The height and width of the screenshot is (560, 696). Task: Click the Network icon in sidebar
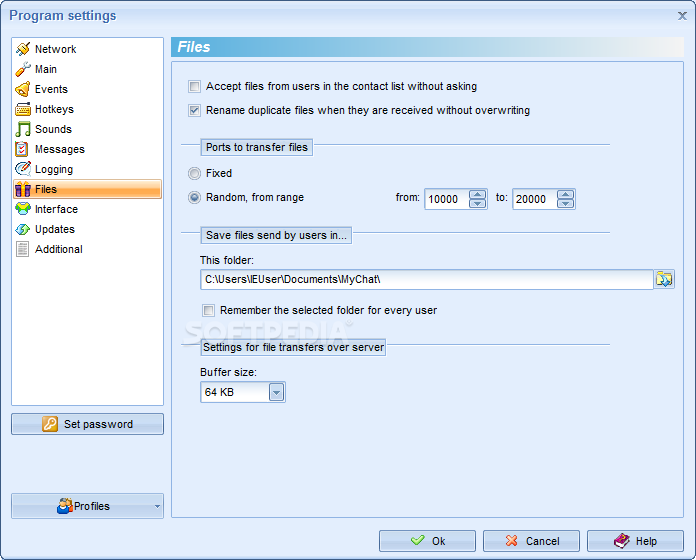[23, 49]
